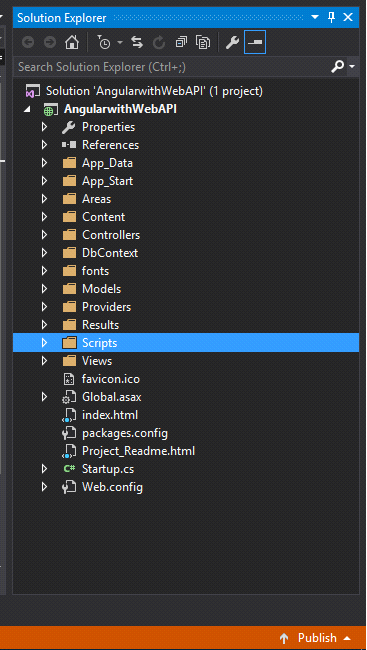
Task: Expand the highlighted Scripts folder
Action: (x=44, y=343)
